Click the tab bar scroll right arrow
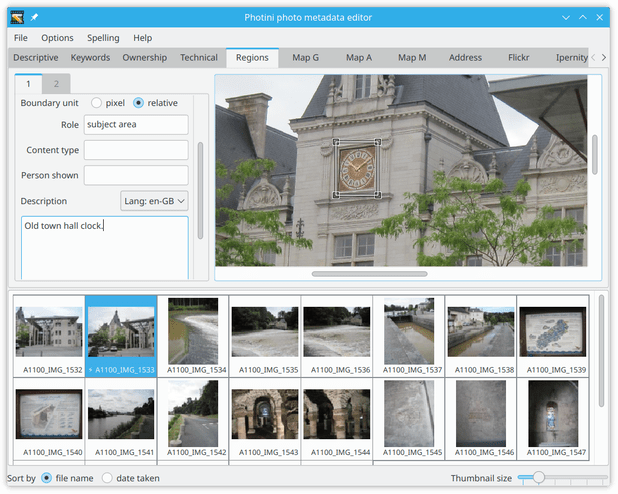618x494 pixels. 604,58
